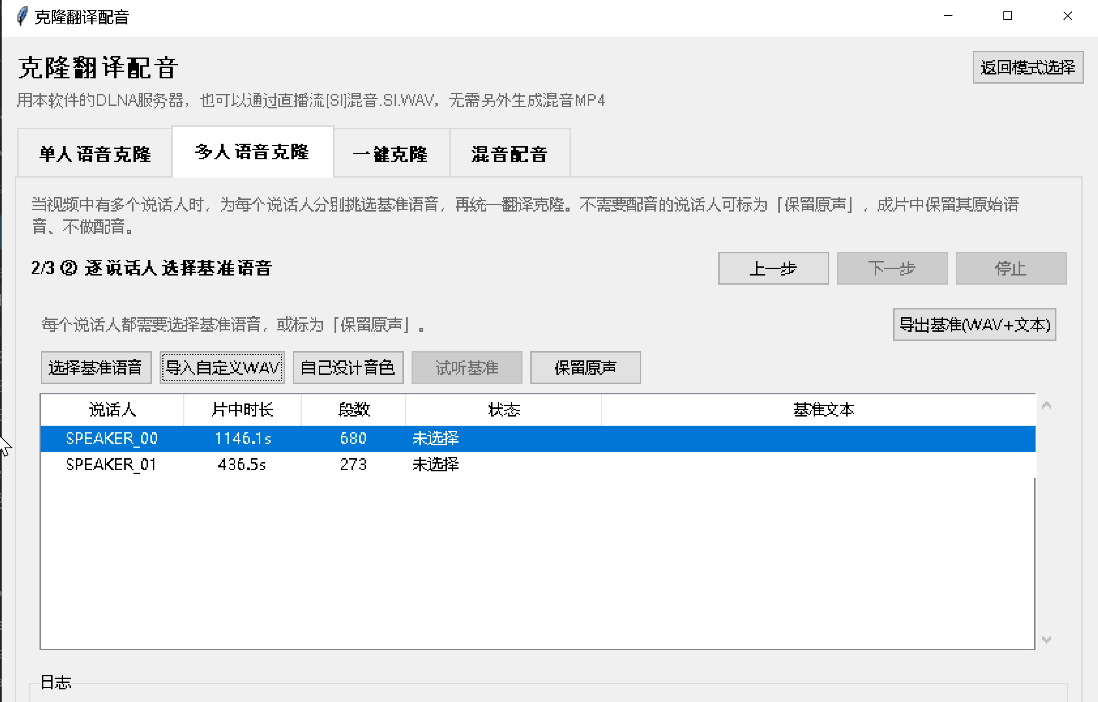Click the list scrollbar down arrow
Viewport: 1098px width, 702px height.
click(x=1046, y=640)
